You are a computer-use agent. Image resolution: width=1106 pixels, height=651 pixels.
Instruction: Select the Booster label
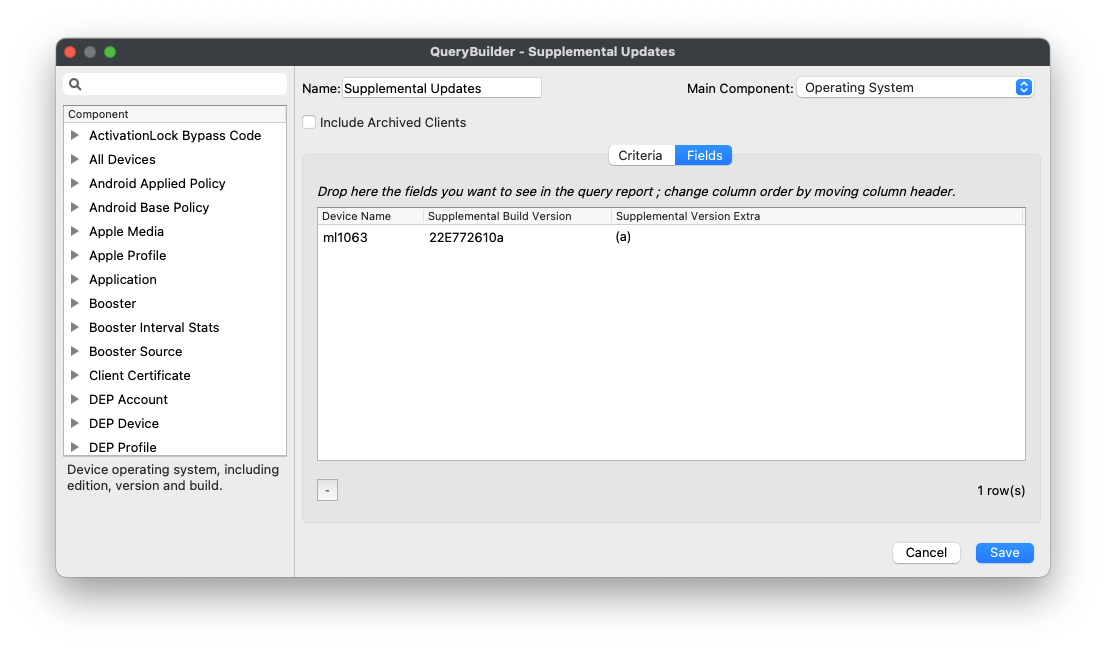click(112, 303)
